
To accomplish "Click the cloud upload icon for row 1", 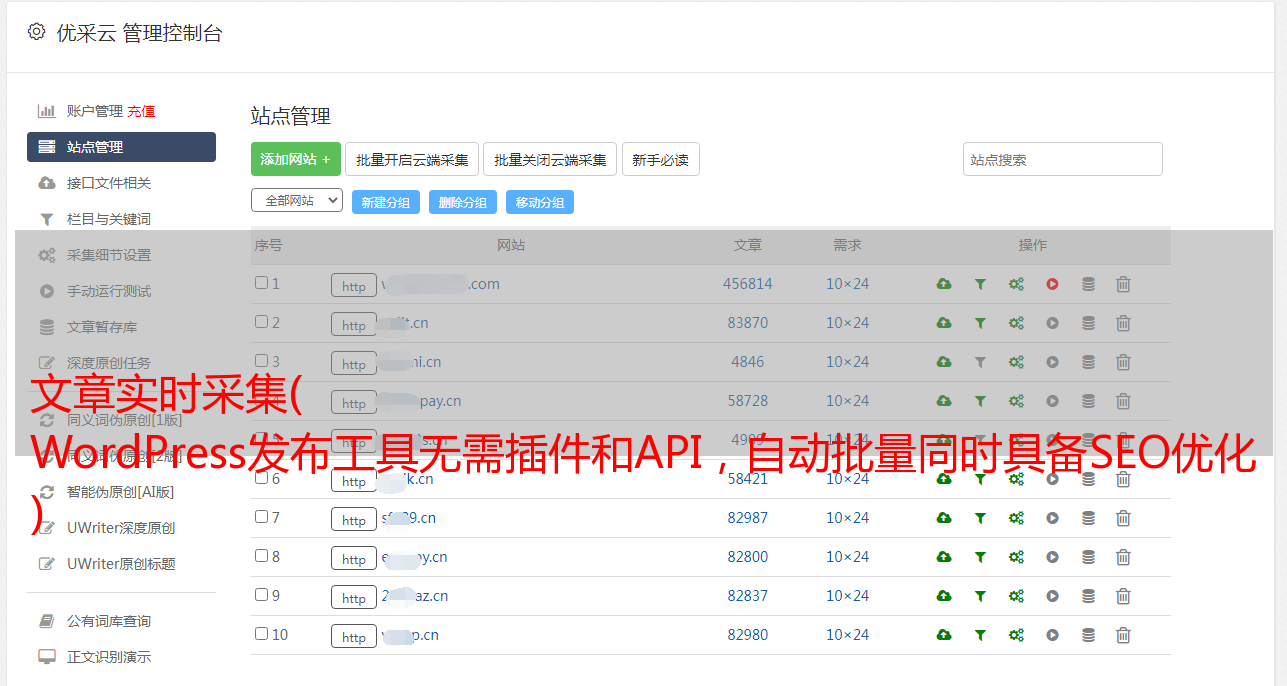I will click(x=944, y=284).
